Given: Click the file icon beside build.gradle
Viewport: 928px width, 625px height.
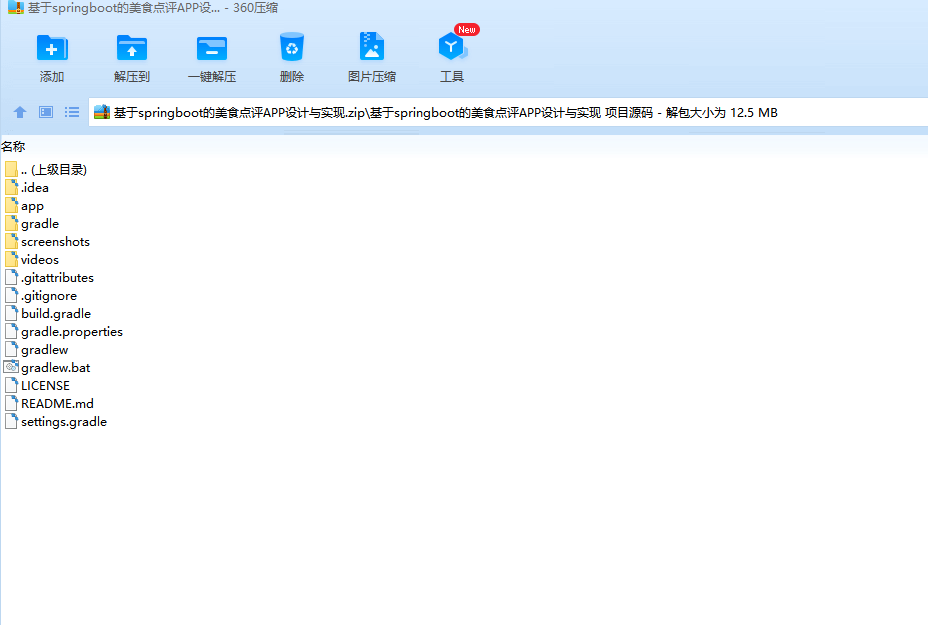Looking at the screenshot, I should coord(11,313).
